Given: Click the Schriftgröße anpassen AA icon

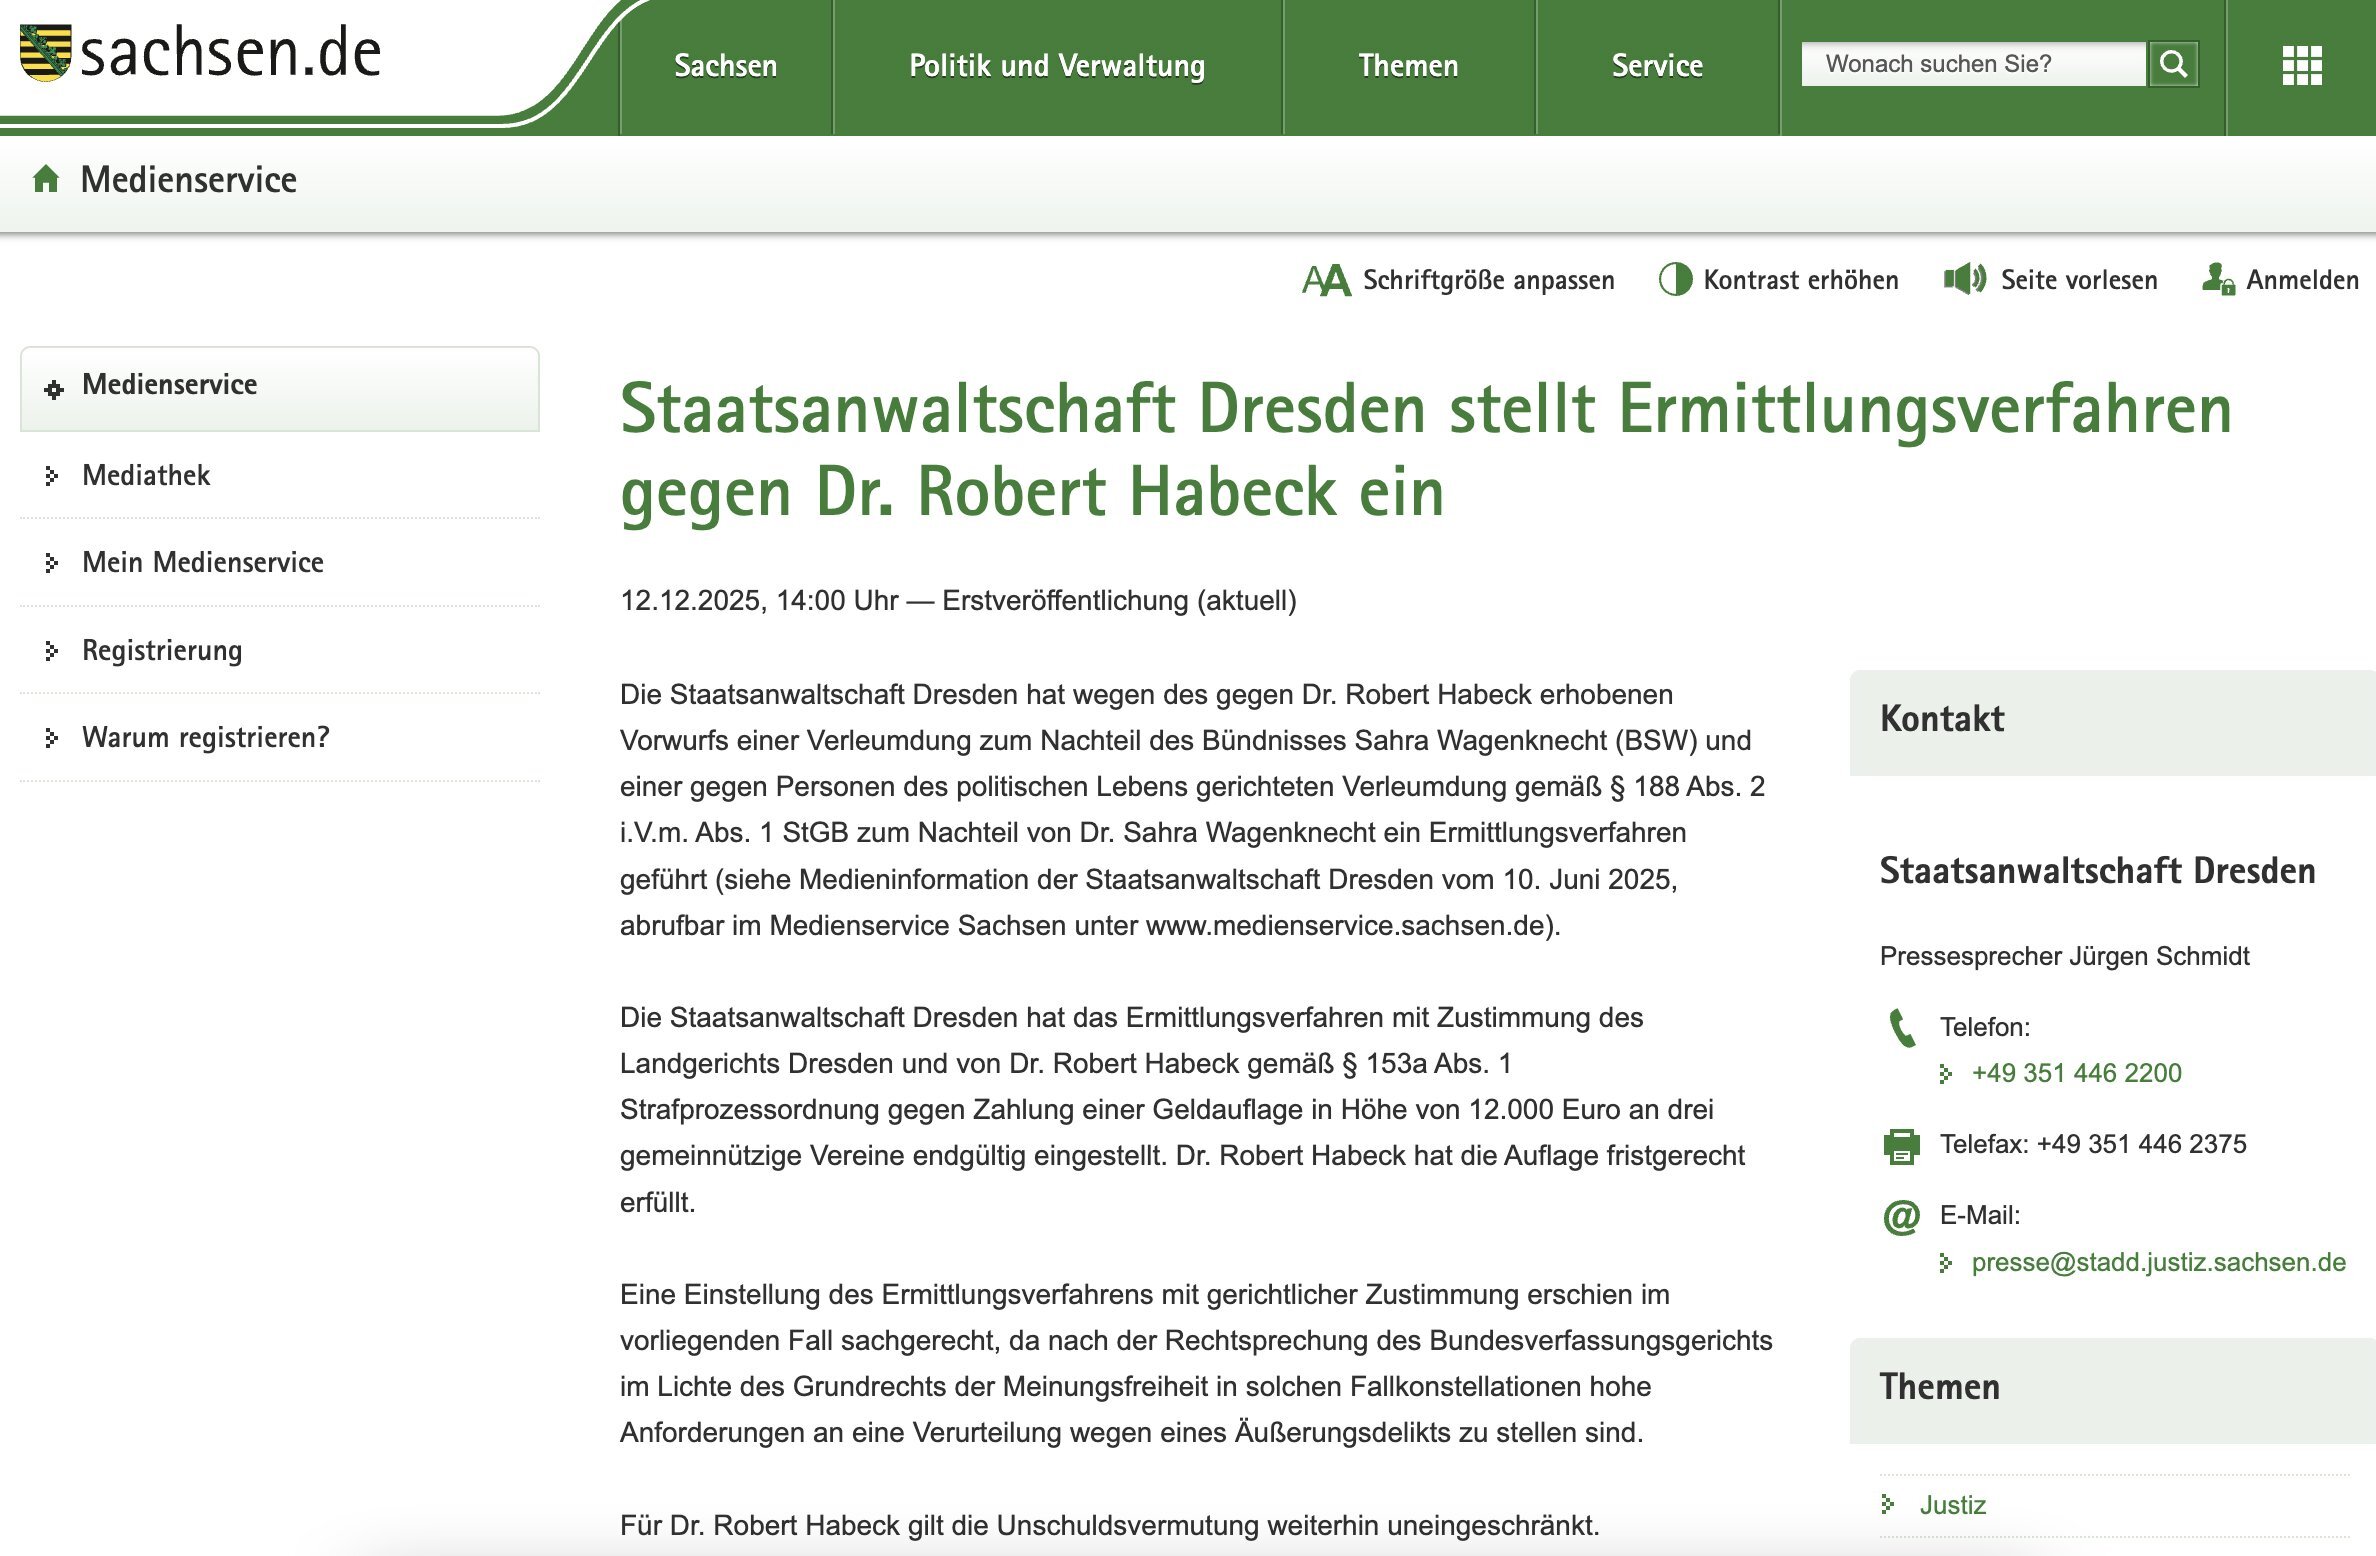Looking at the screenshot, I should pos(1326,280).
